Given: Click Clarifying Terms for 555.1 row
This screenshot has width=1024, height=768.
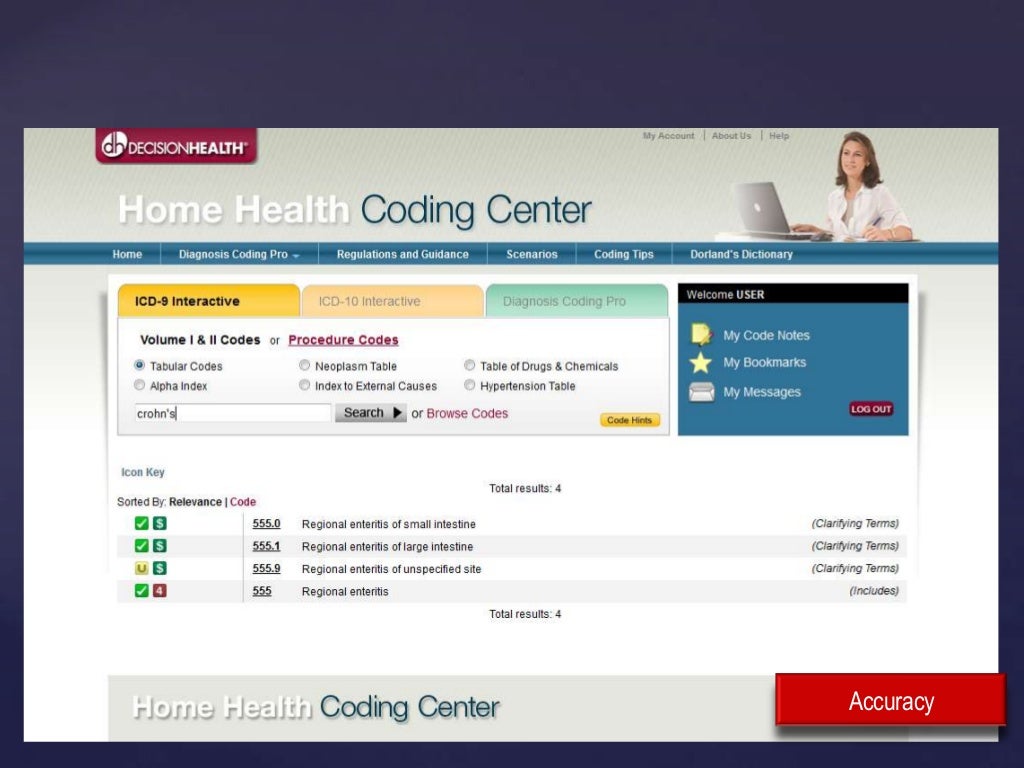Looking at the screenshot, I should (x=855, y=546).
